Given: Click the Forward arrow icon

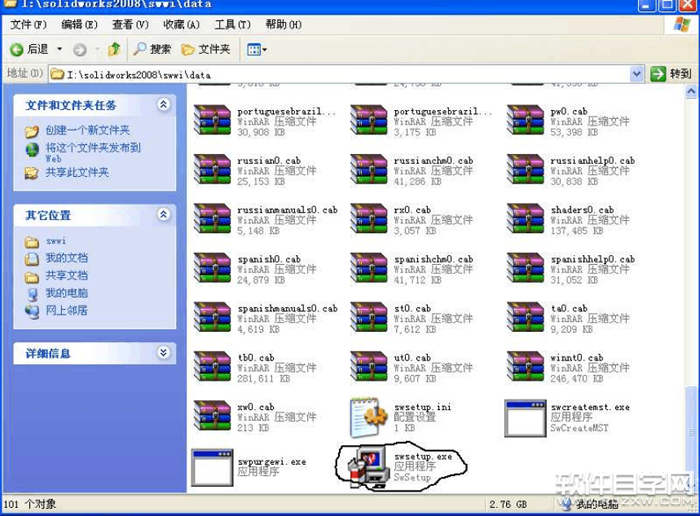Looking at the screenshot, I should pos(79,50).
